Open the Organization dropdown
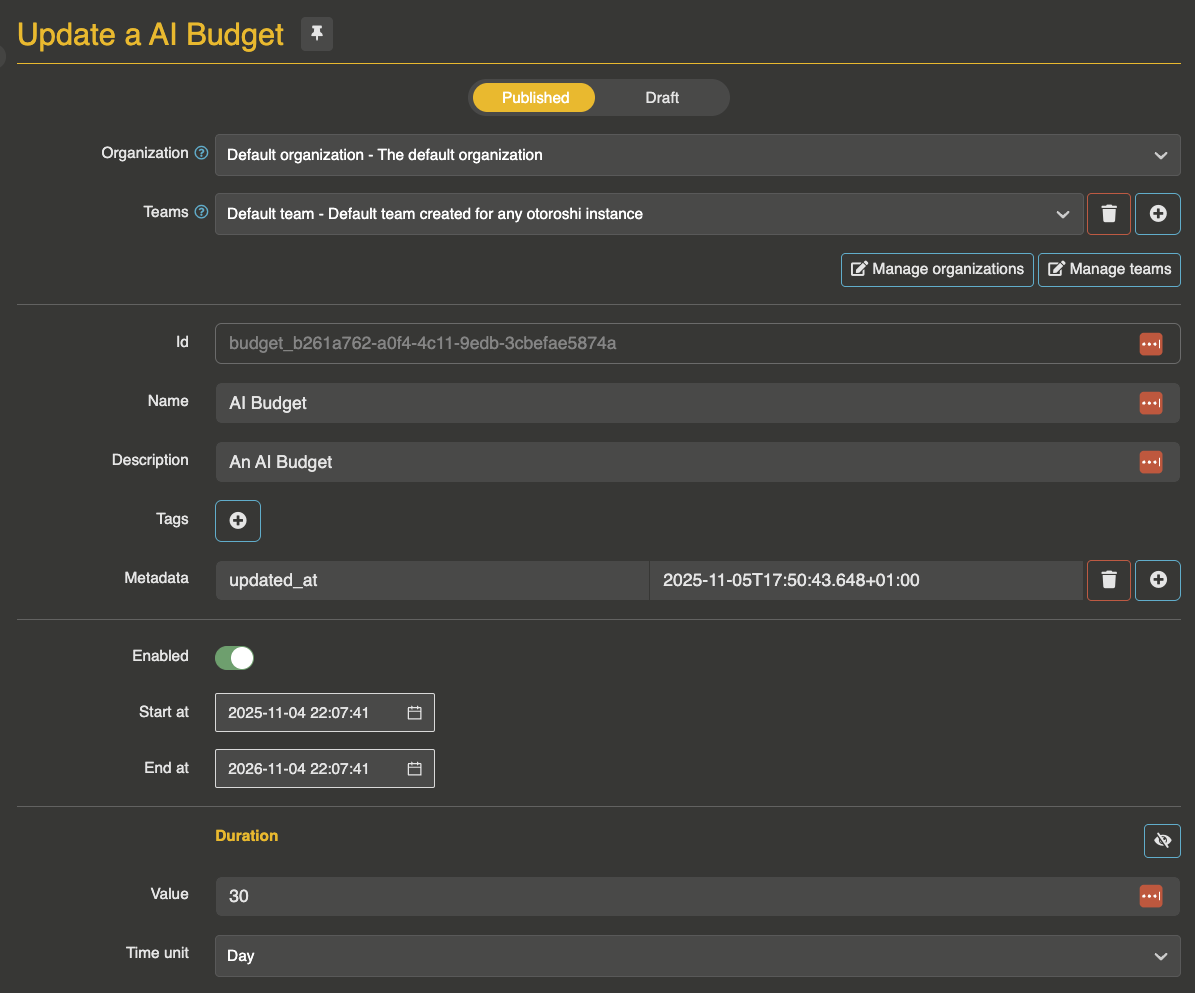This screenshot has height=993, width=1195. [x=697, y=155]
